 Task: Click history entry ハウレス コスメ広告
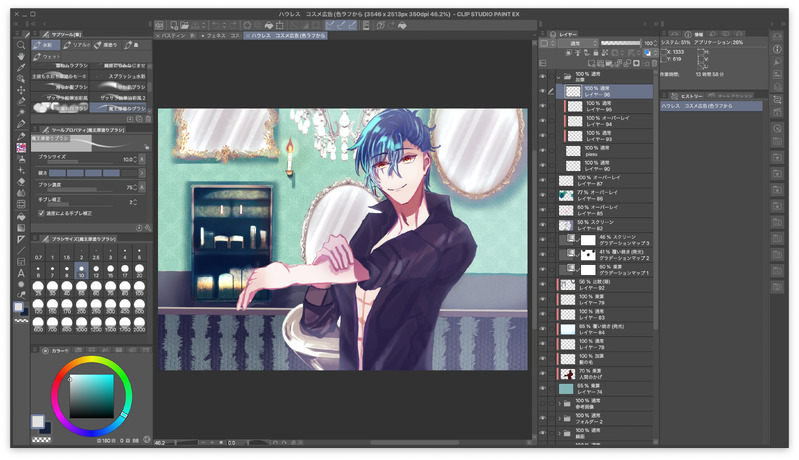point(711,106)
